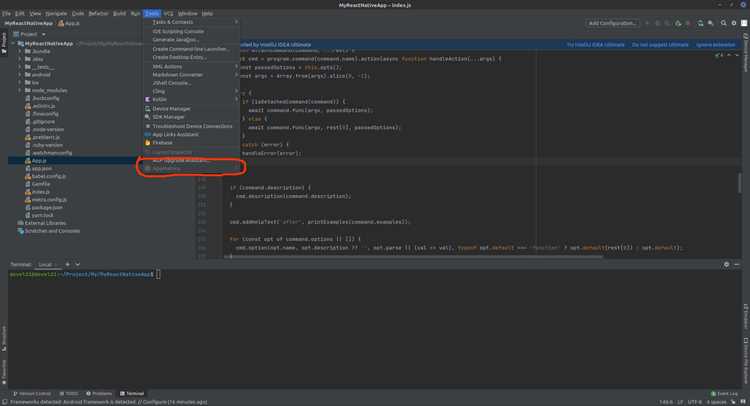Click the terminal command prompt line
This screenshot has width=750, height=406.
85,274
